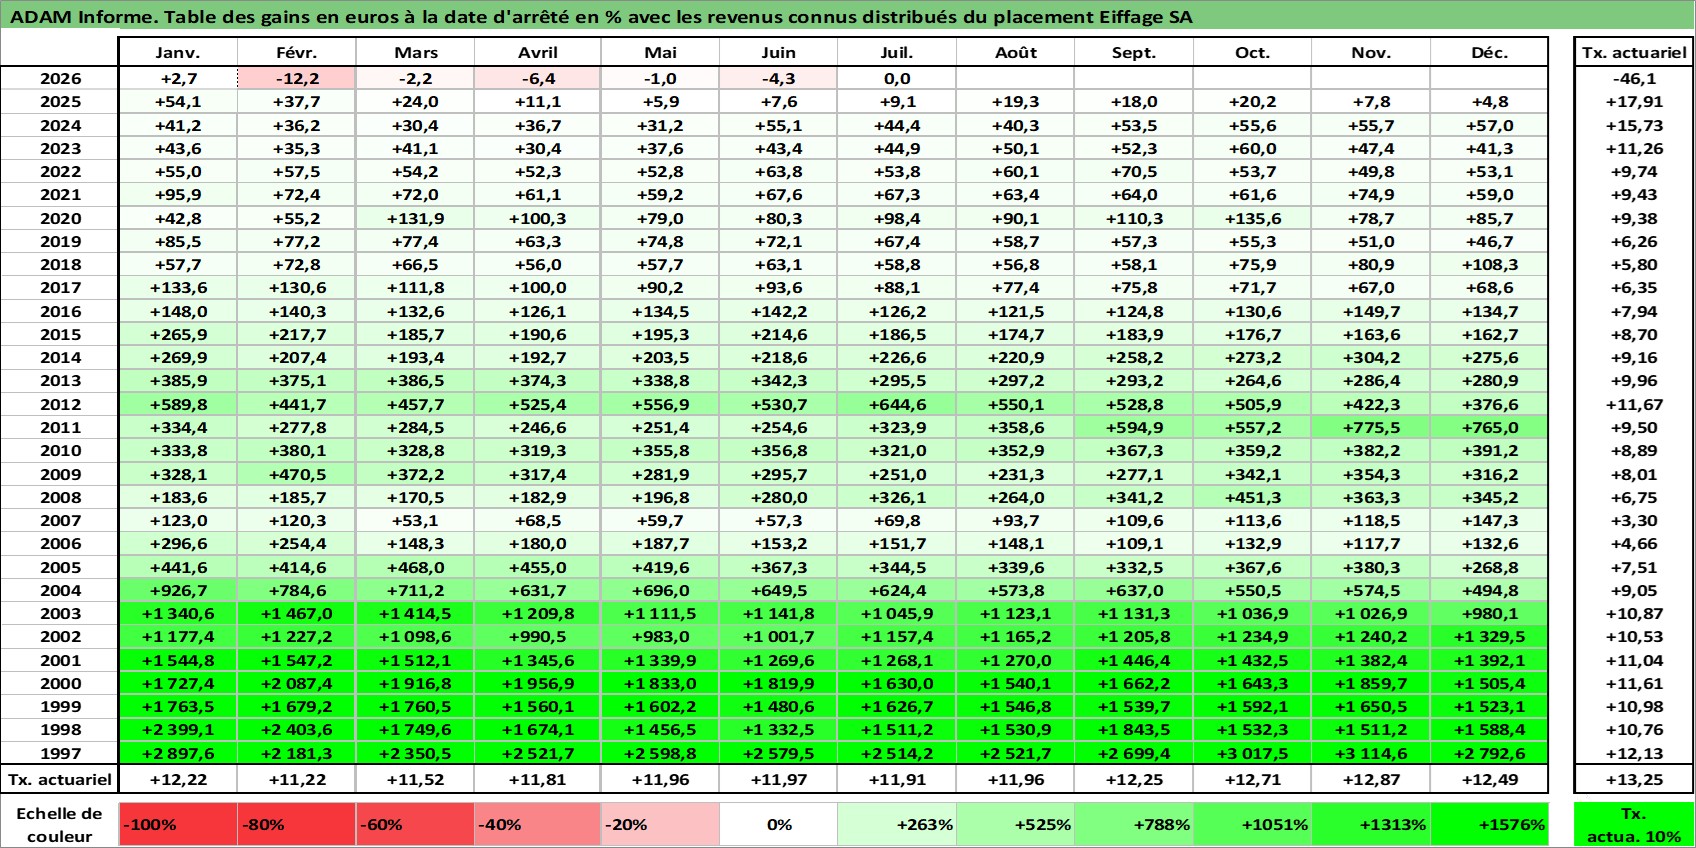This screenshot has height=848, width=1696.
Task: Select the 1997 actuarial rate value +12,13
Action: pyautogui.click(x=1634, y=753)
